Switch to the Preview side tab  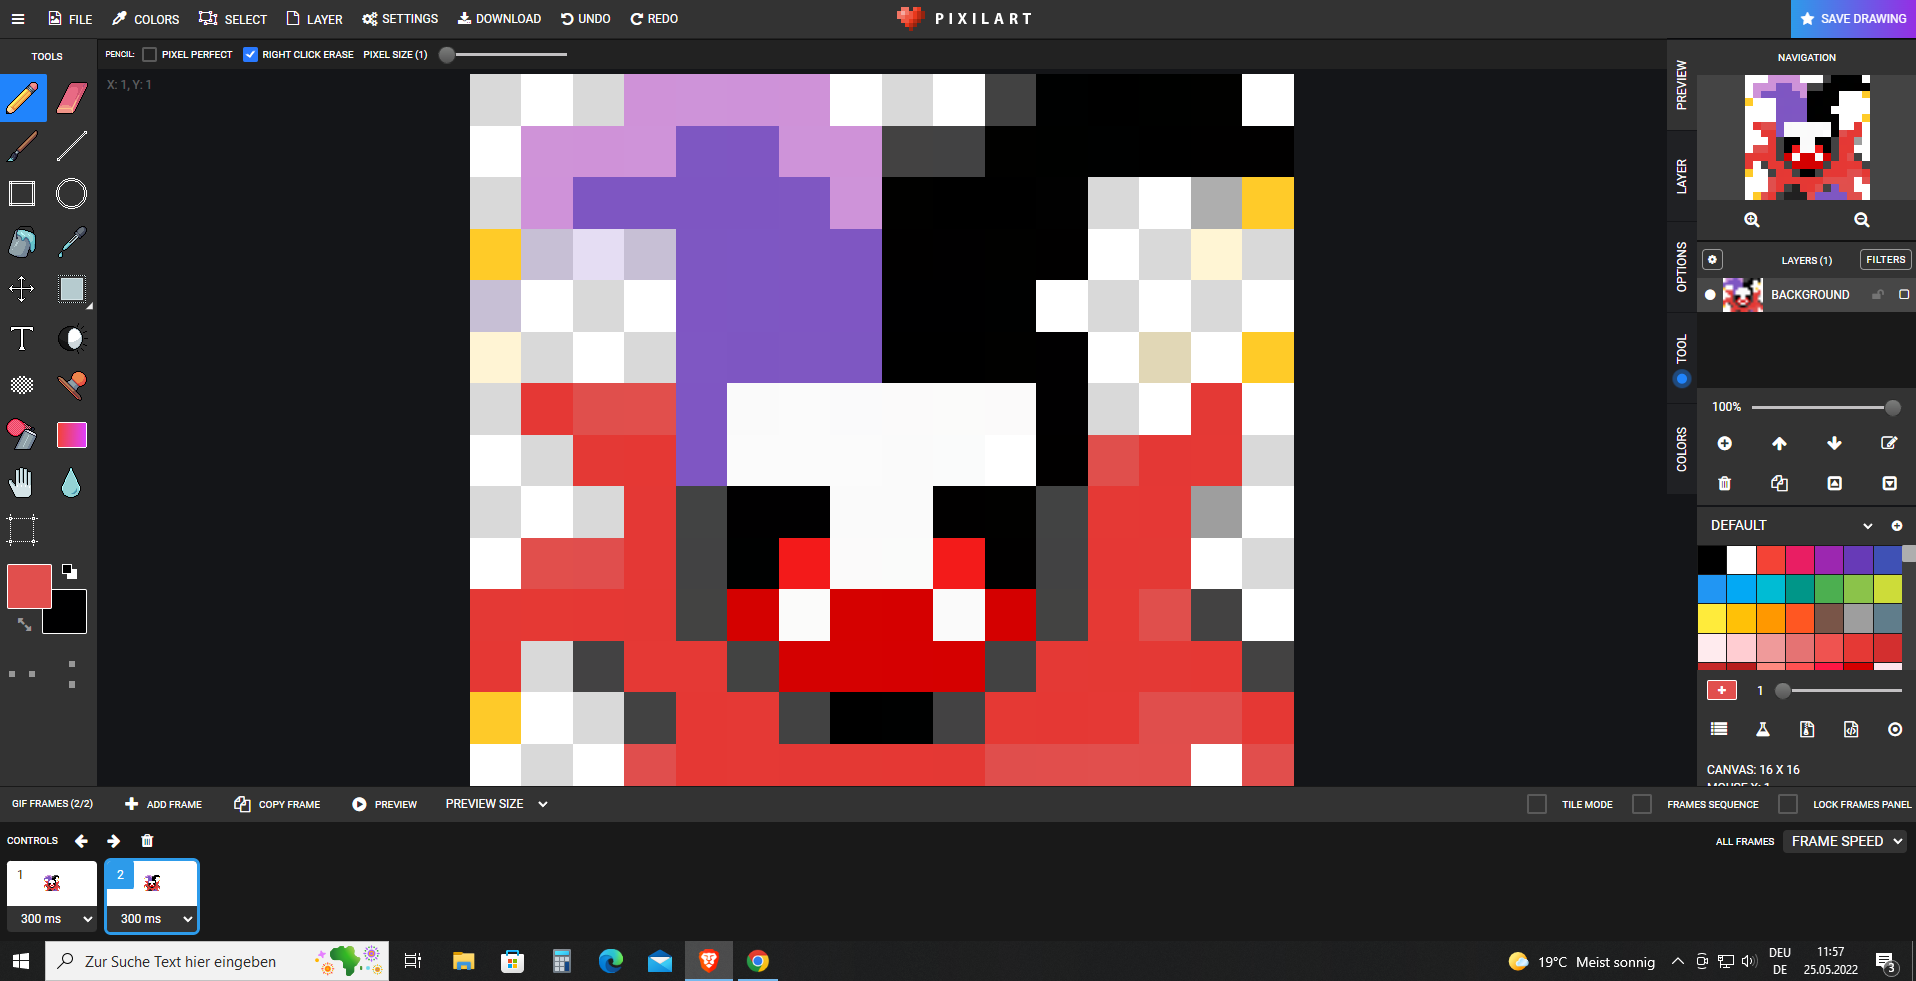[1682, 85]
